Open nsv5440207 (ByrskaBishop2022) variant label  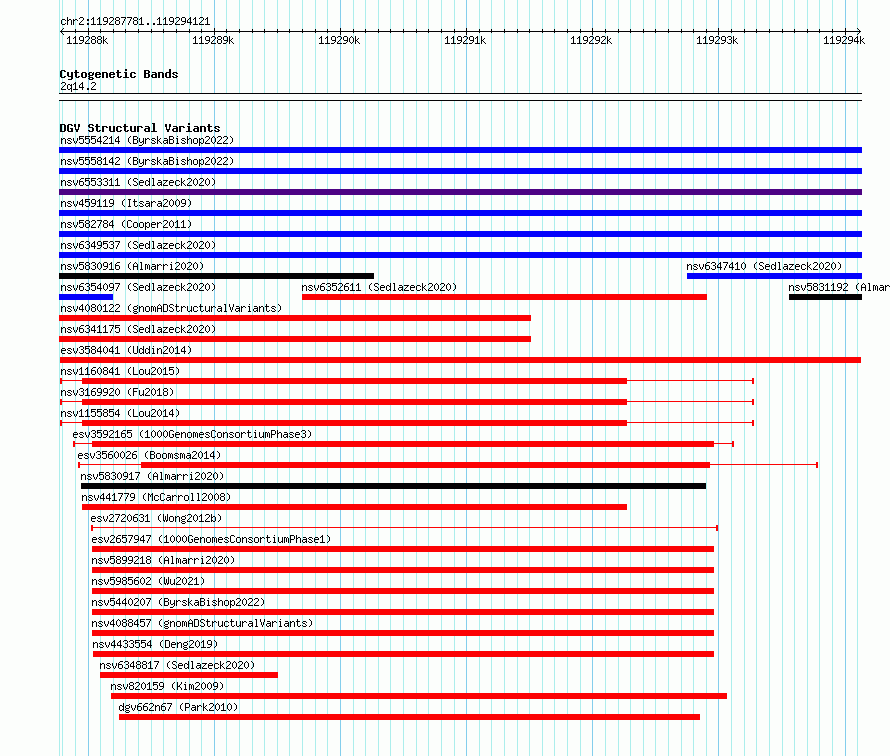click(x=178, y=602)
